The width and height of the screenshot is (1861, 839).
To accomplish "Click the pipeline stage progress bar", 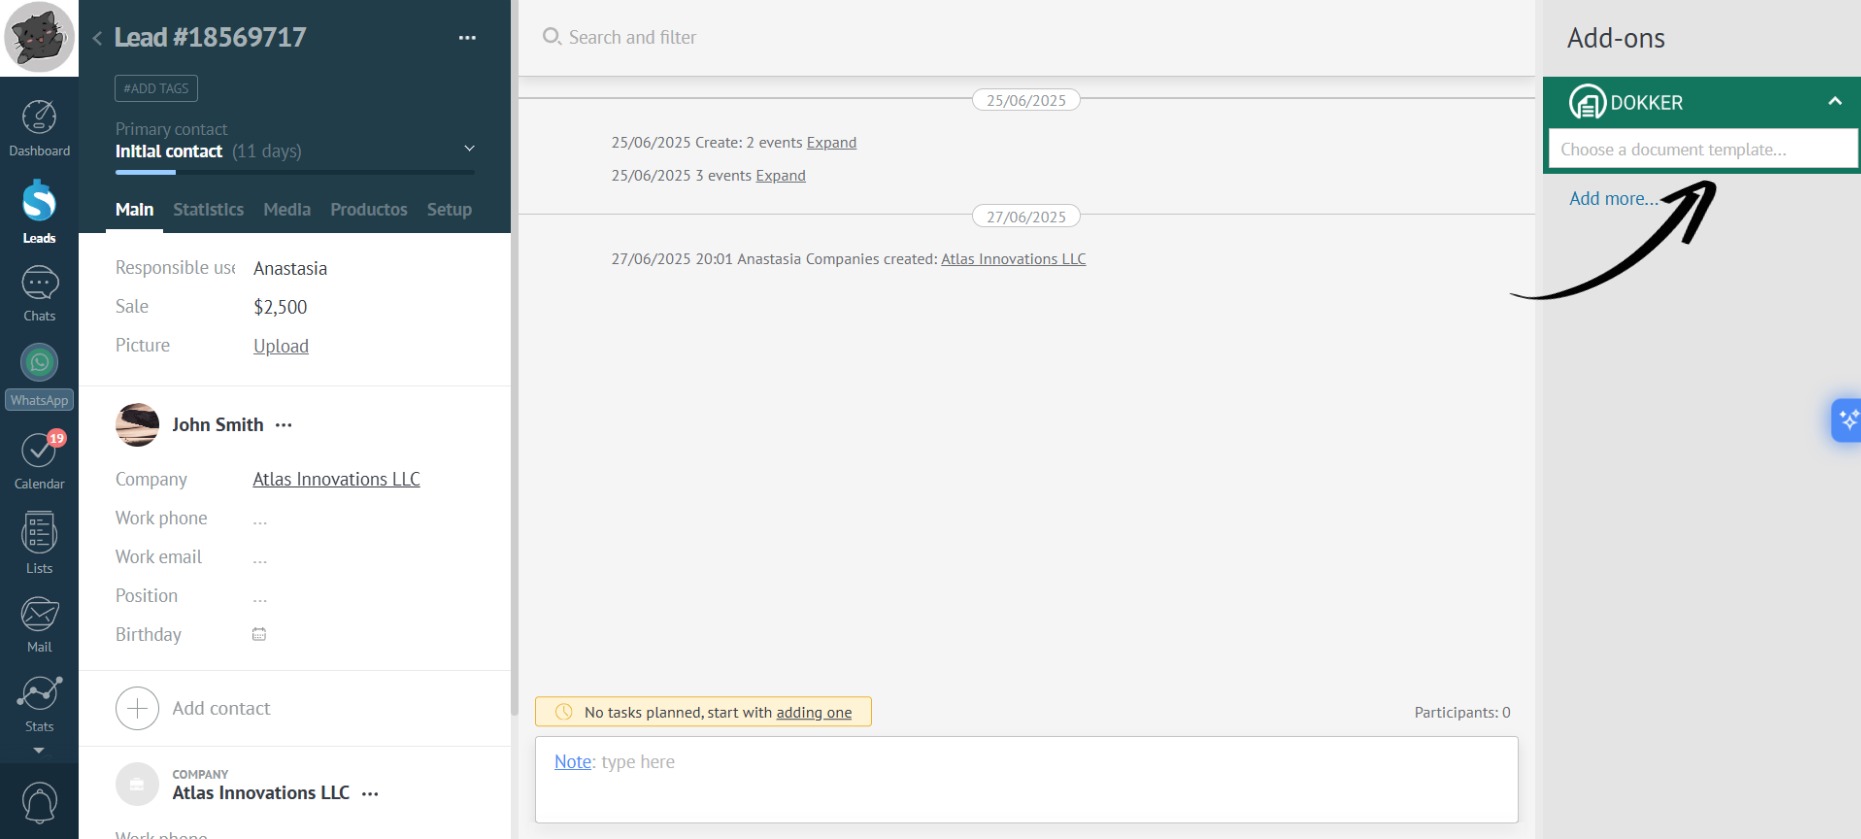I will click(295, 173).
